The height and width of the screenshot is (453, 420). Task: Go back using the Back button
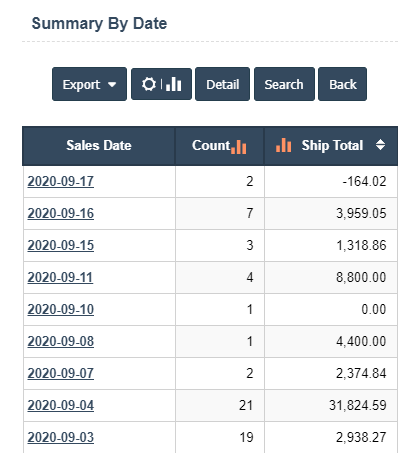(342, 84)
